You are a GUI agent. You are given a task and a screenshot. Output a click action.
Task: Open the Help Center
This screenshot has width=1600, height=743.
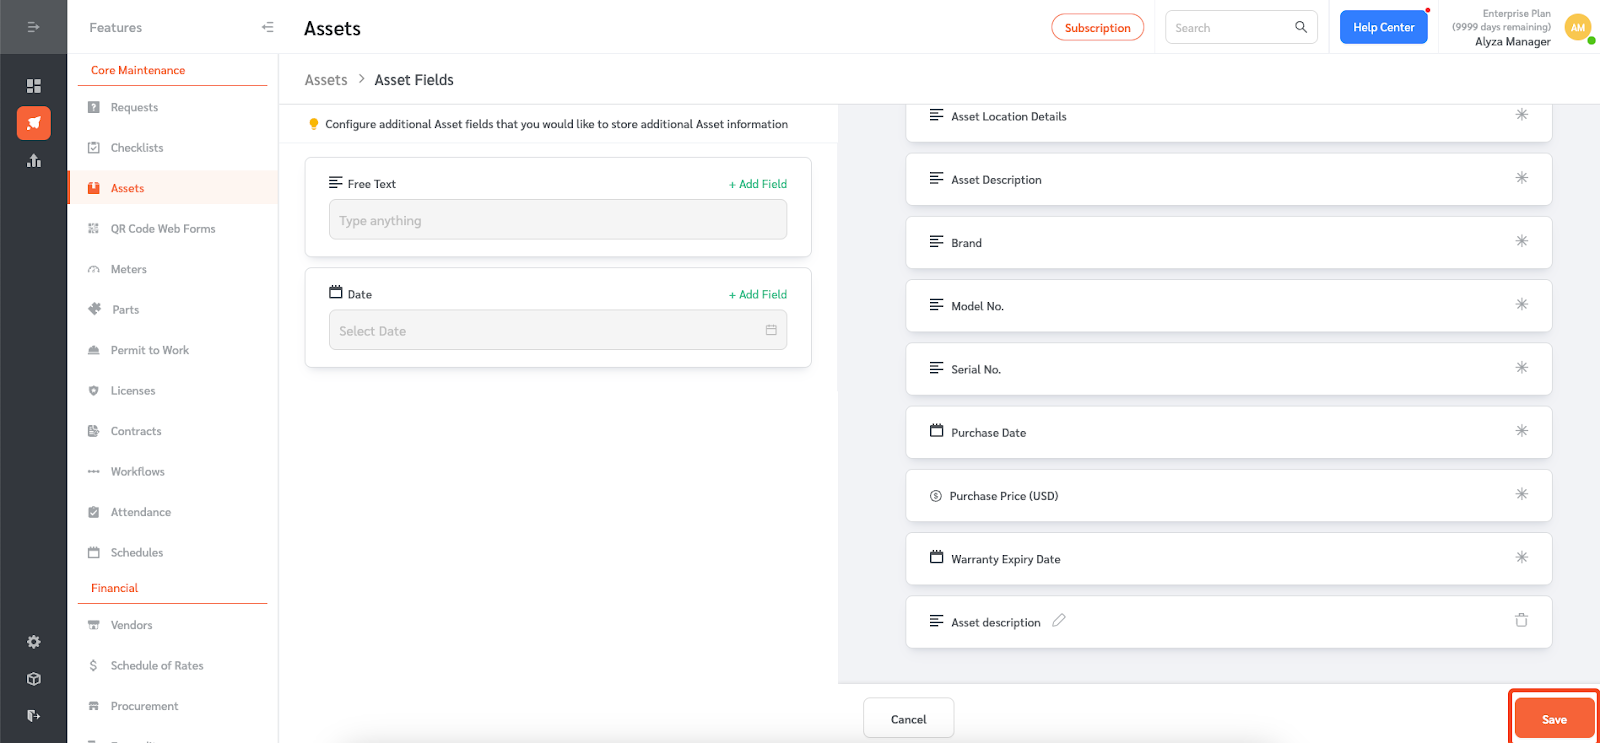pyautogui.click(x=1383, y=28)
